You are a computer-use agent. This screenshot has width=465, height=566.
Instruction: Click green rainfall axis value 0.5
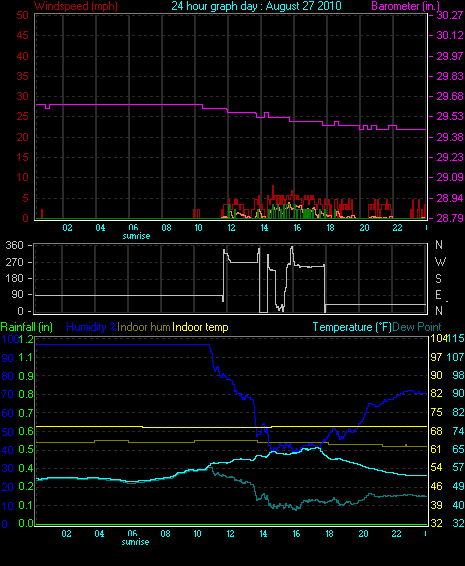(x=26, y=449)
